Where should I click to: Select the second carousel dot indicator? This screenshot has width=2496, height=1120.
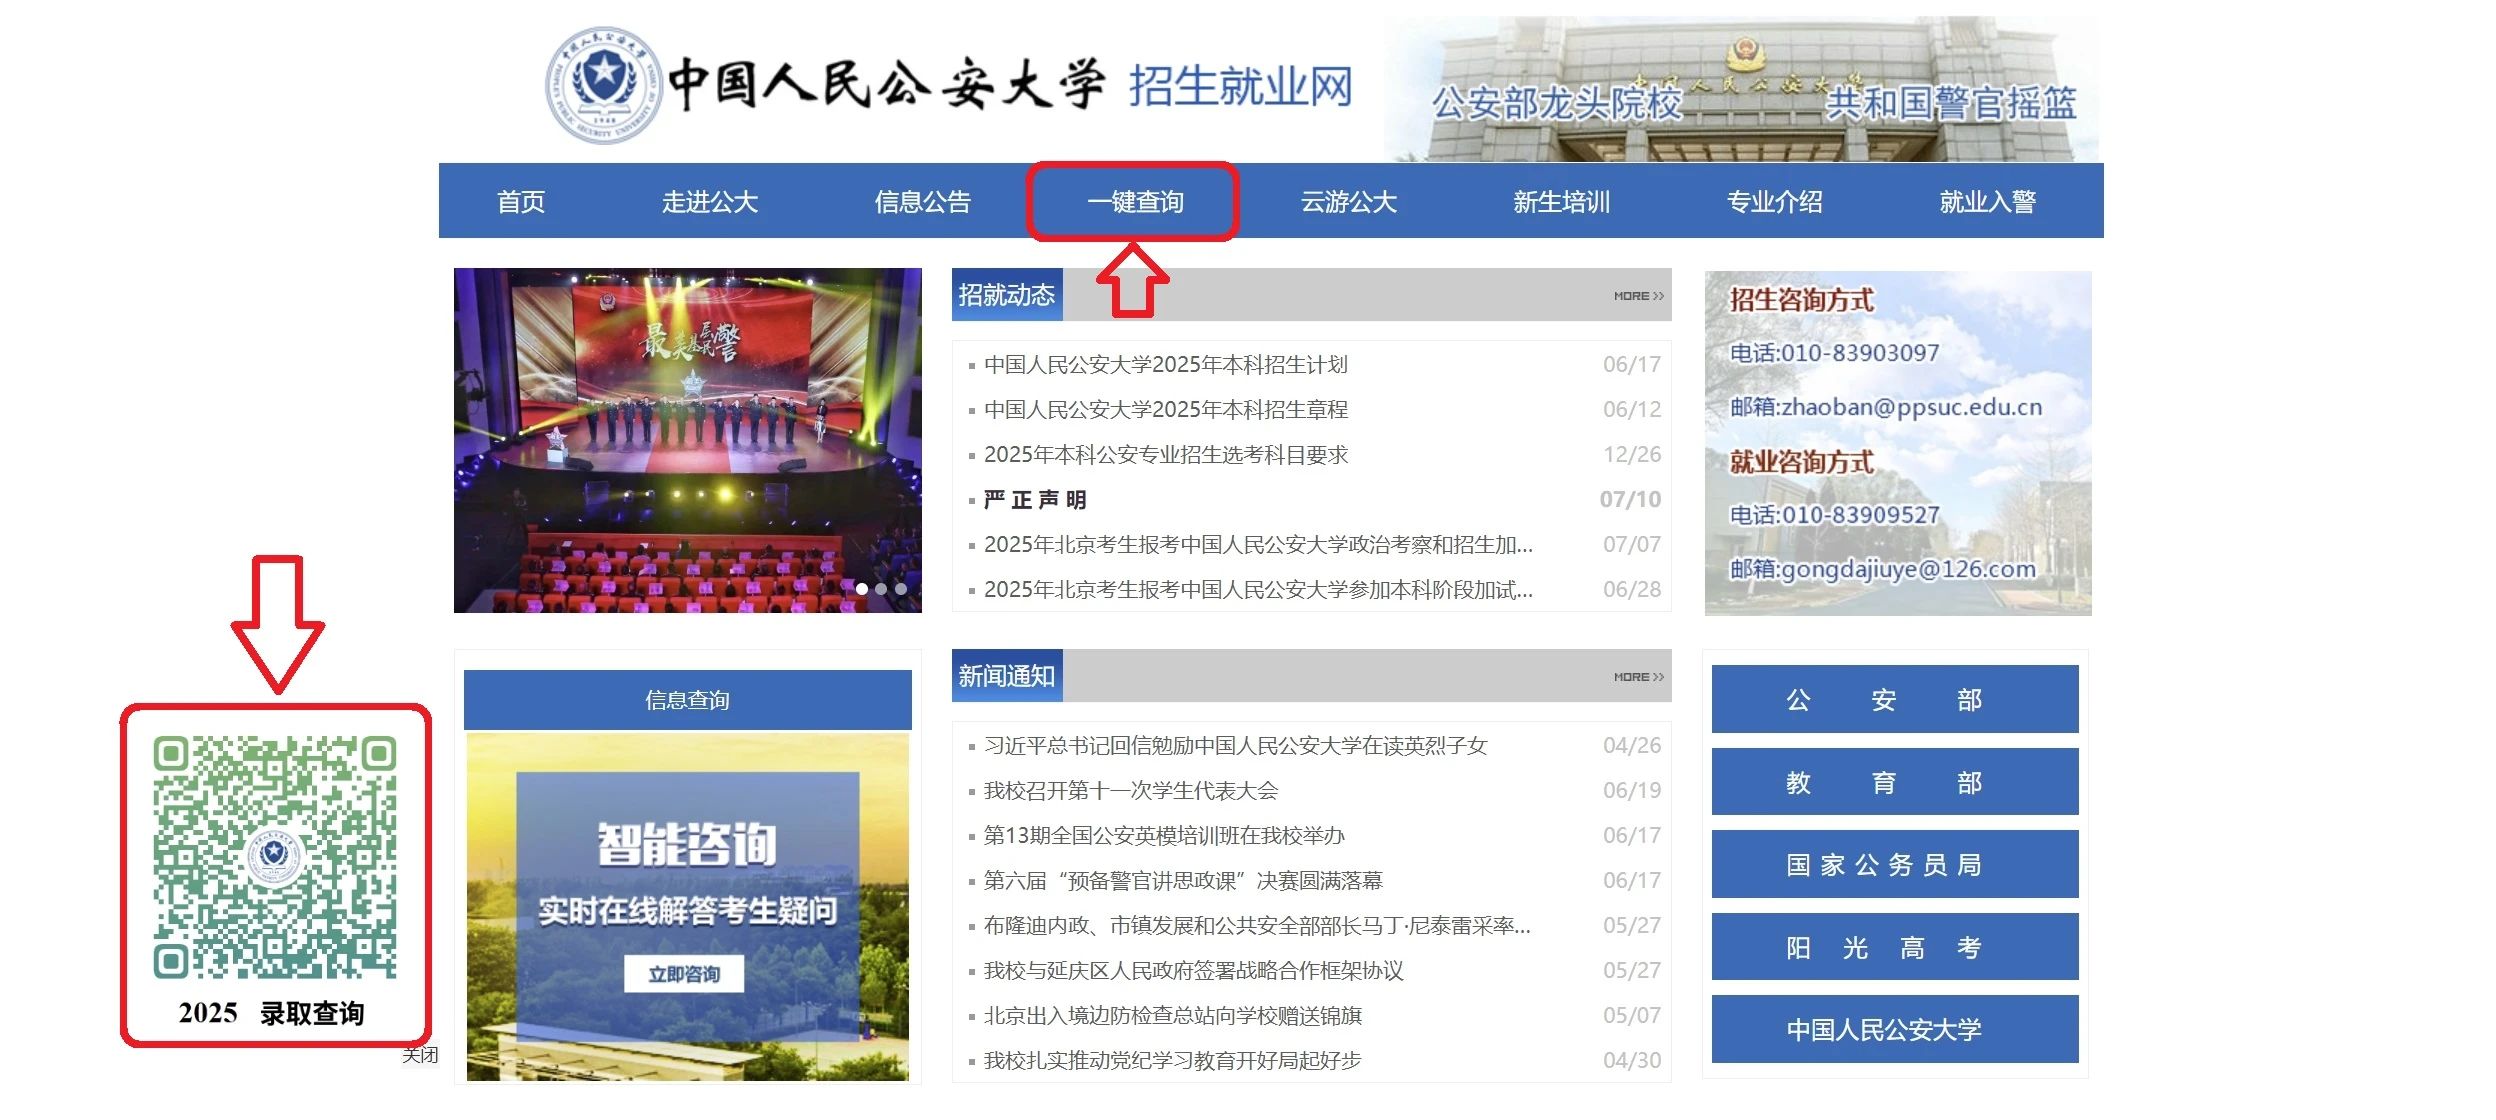(x=881, y=589)
